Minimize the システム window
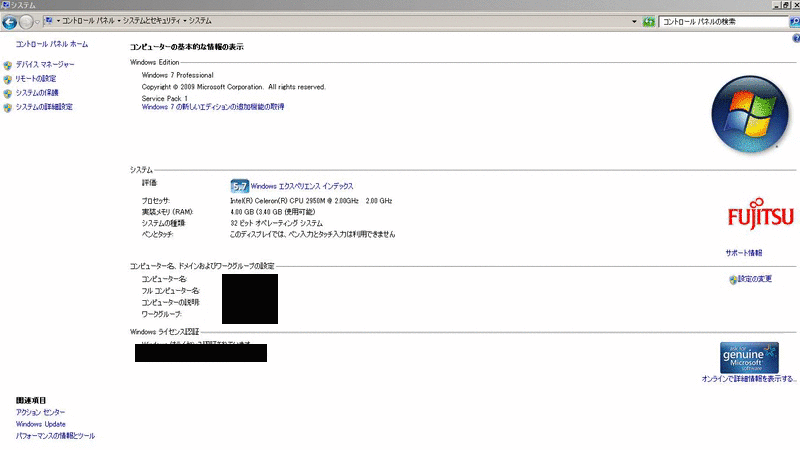800x450 pixels. tap(777, 5)
